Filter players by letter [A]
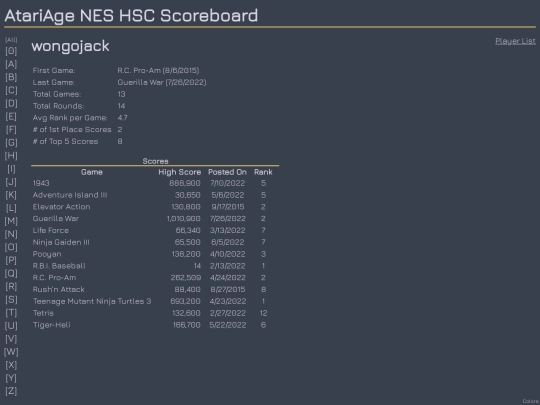This screenshot has height=405, width=540. pos(11,64)
